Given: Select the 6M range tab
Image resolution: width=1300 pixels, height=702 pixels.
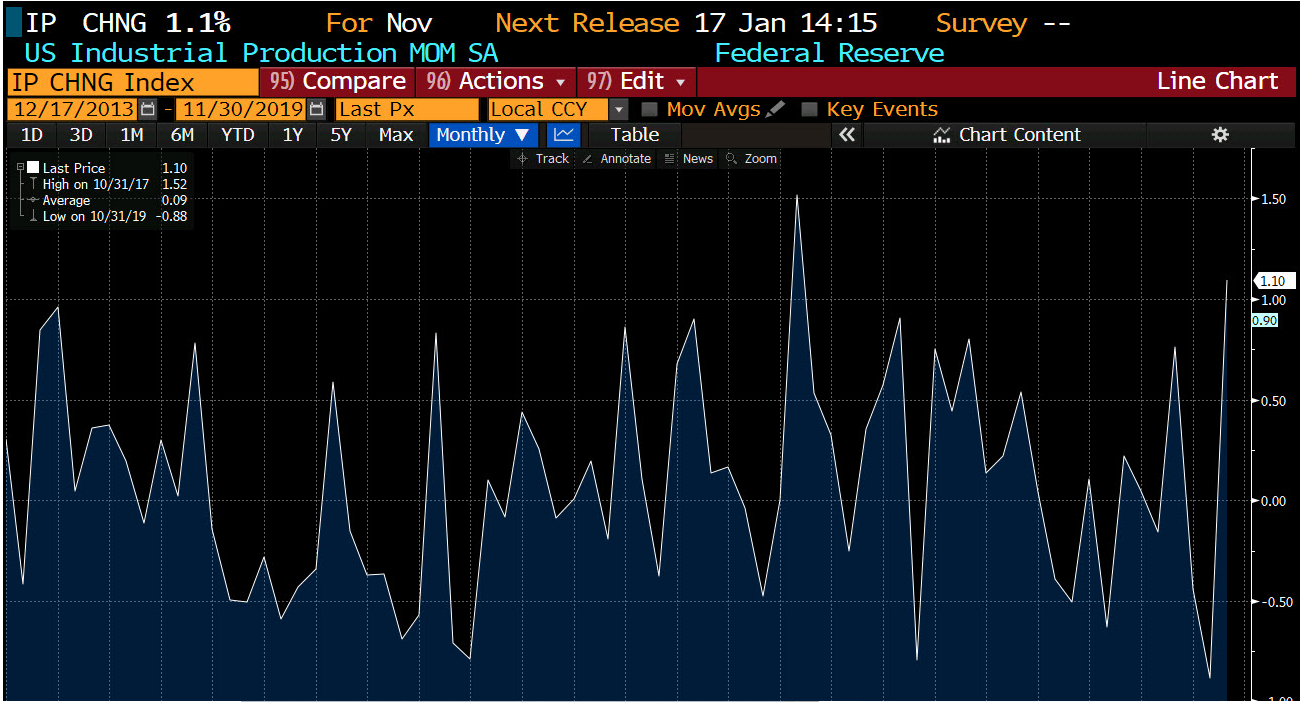Looking at the screenshot, I should click(182, 134).
